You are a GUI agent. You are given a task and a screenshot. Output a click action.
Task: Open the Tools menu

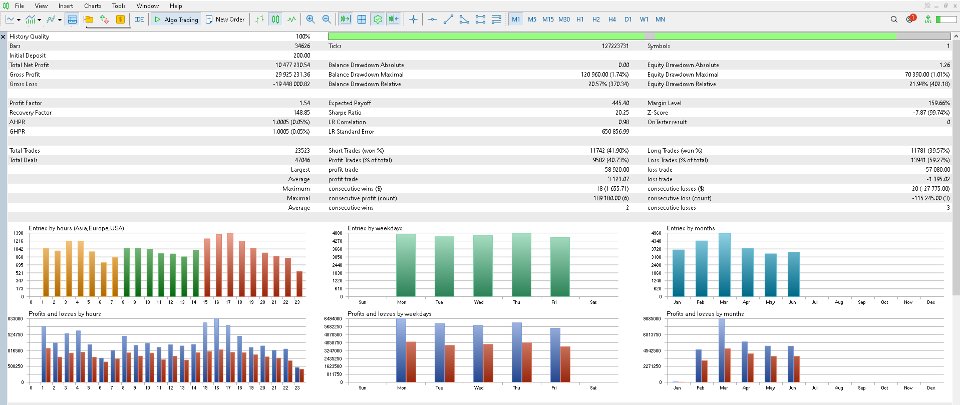coord(119,6)
